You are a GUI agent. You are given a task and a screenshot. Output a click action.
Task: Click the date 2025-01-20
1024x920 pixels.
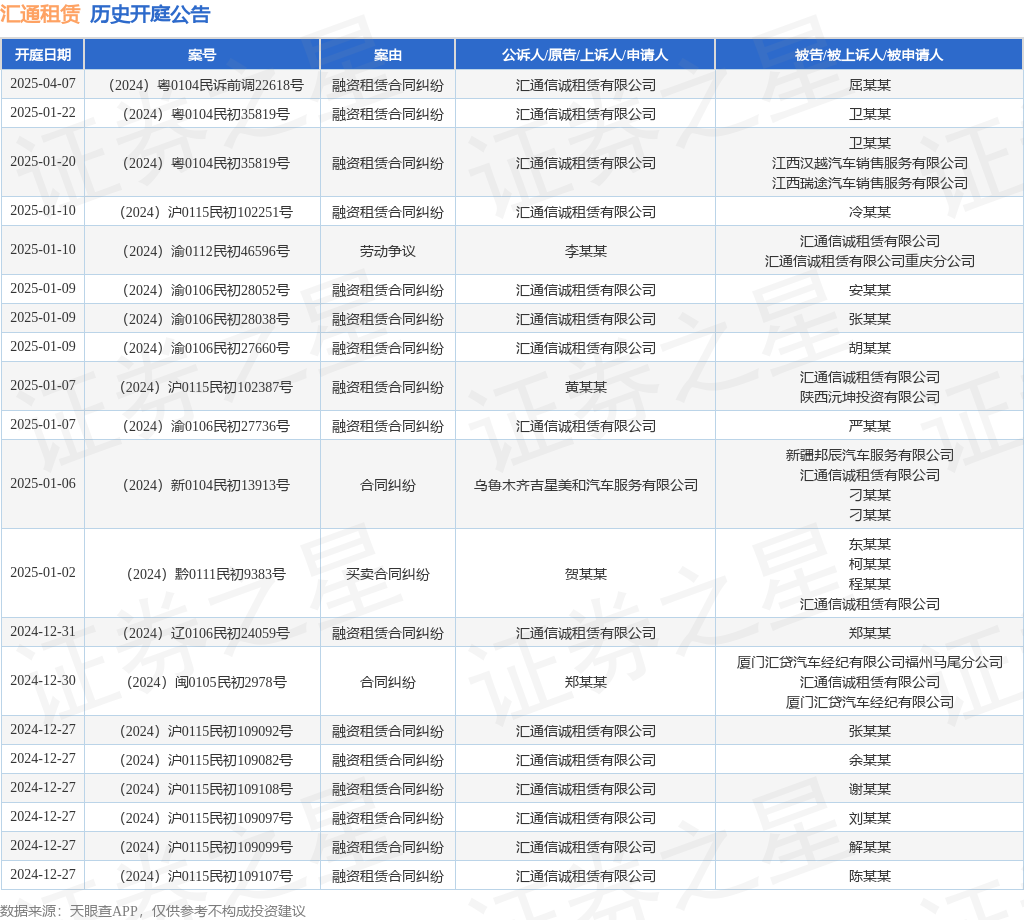click(x=43, y=161)
